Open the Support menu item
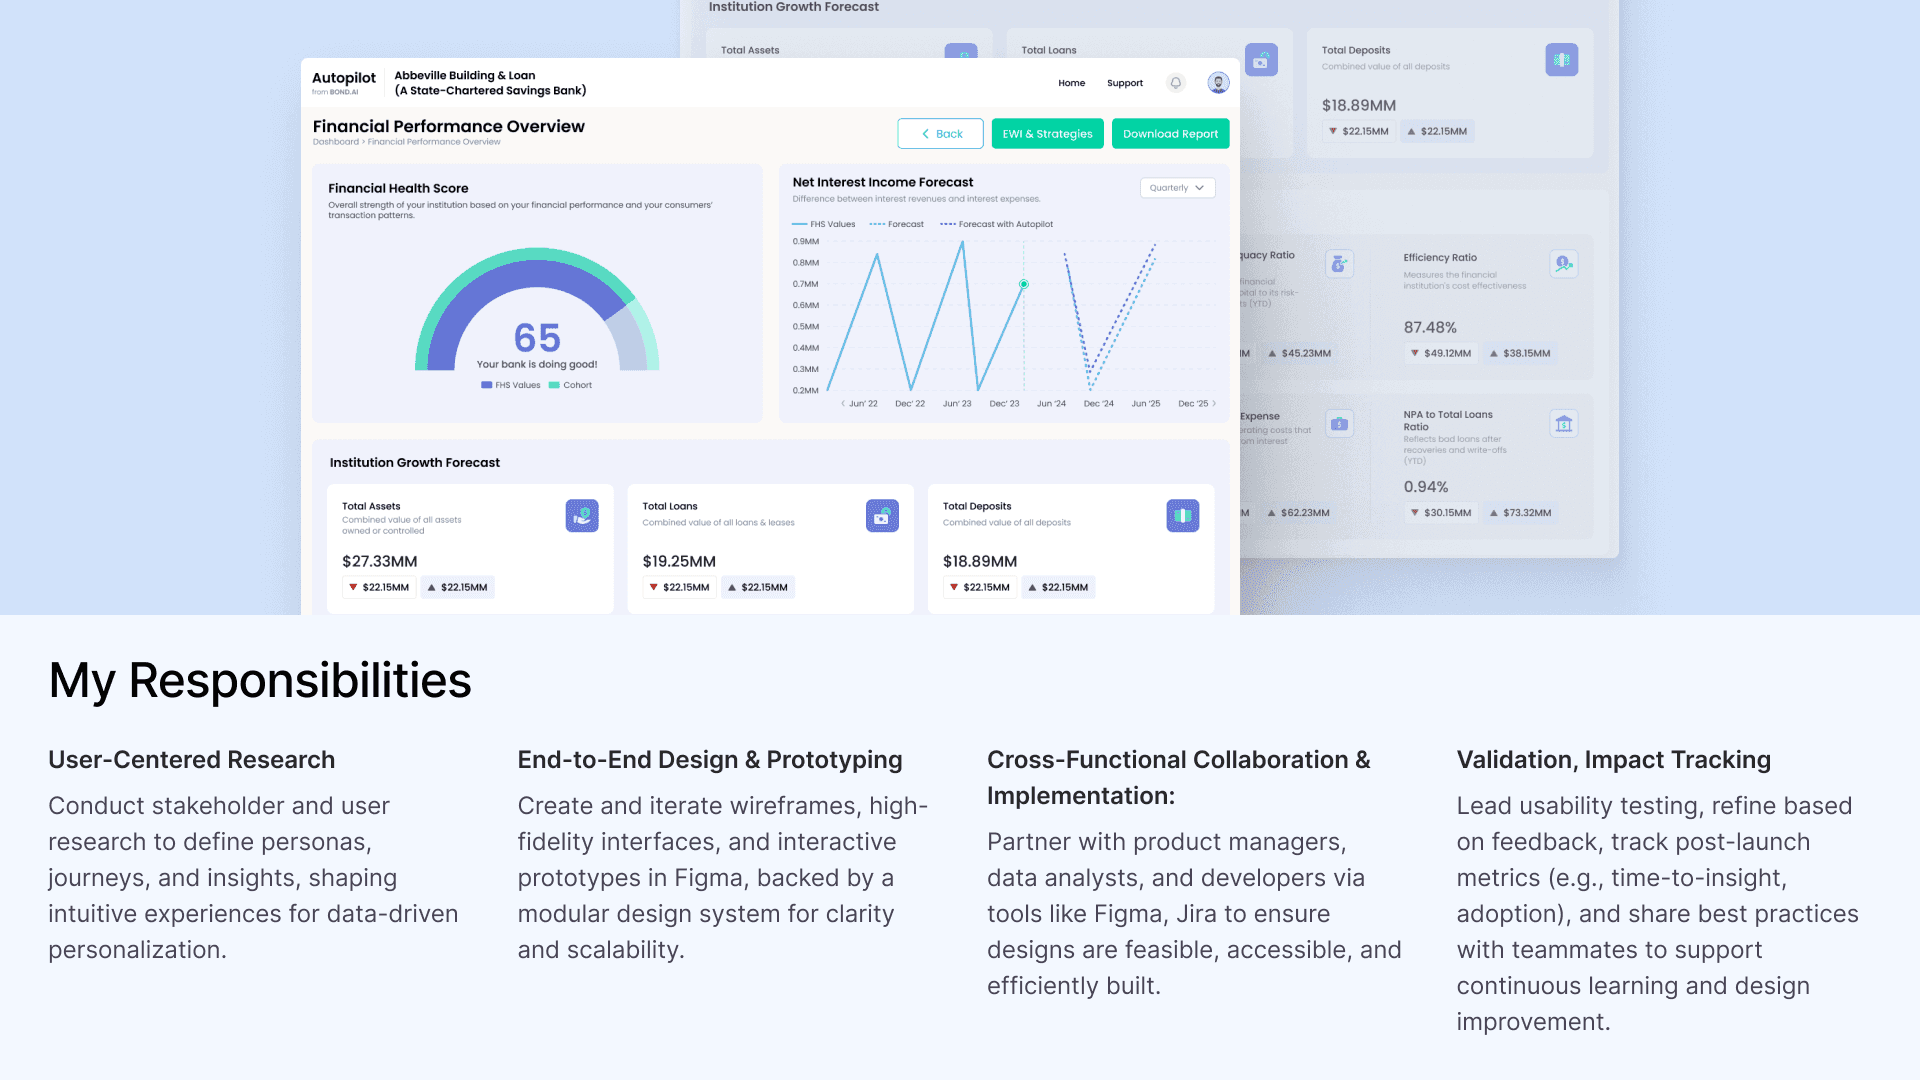This screenshot has height=1080, width=1920. [x=1124, y=83]
